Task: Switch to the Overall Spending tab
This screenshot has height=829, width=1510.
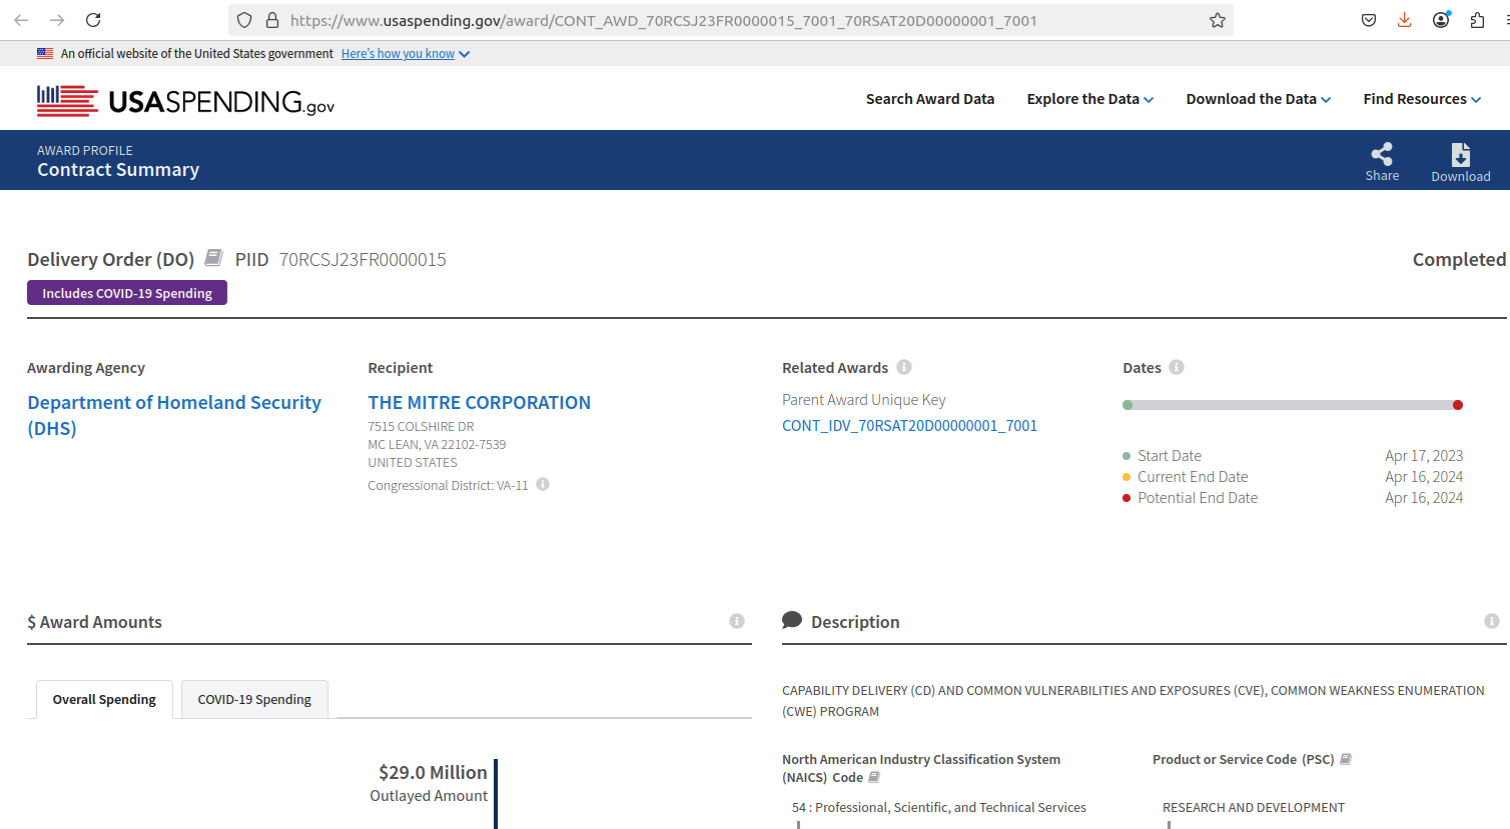Action: click(104, 699)
